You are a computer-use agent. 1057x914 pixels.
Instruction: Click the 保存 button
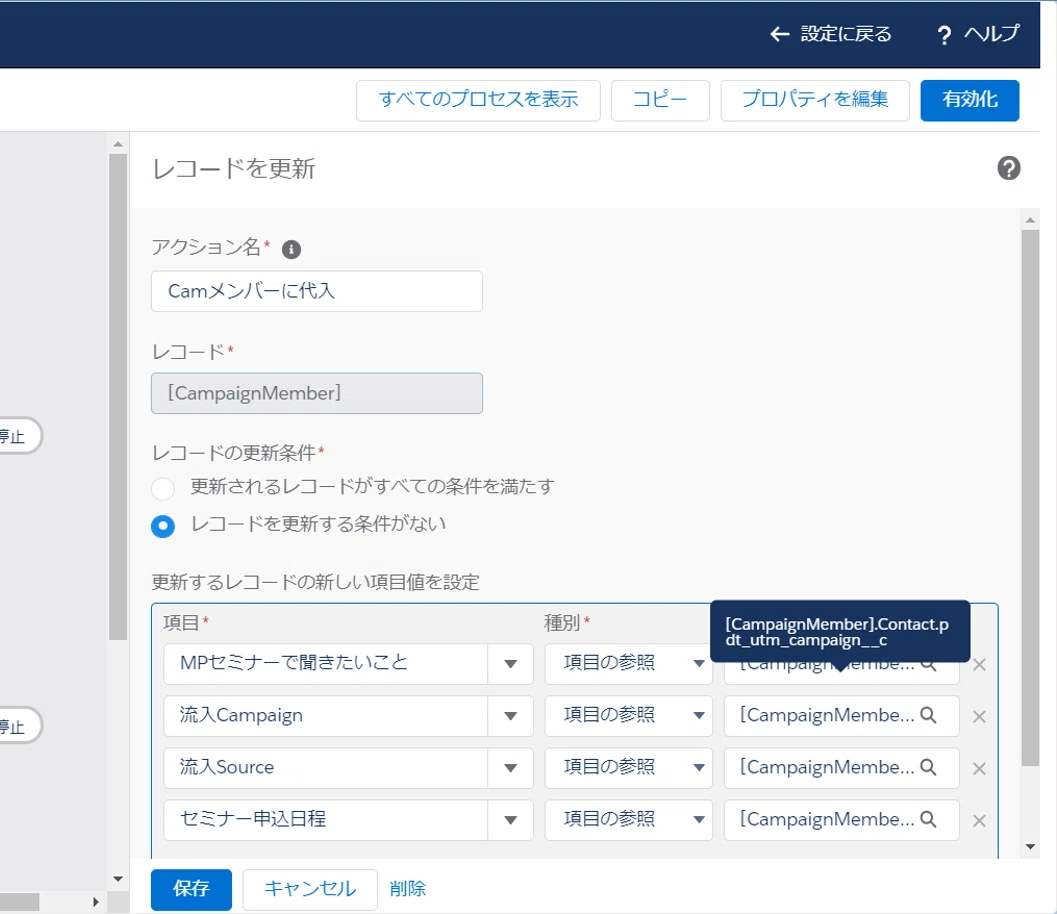tap(191, 889)
